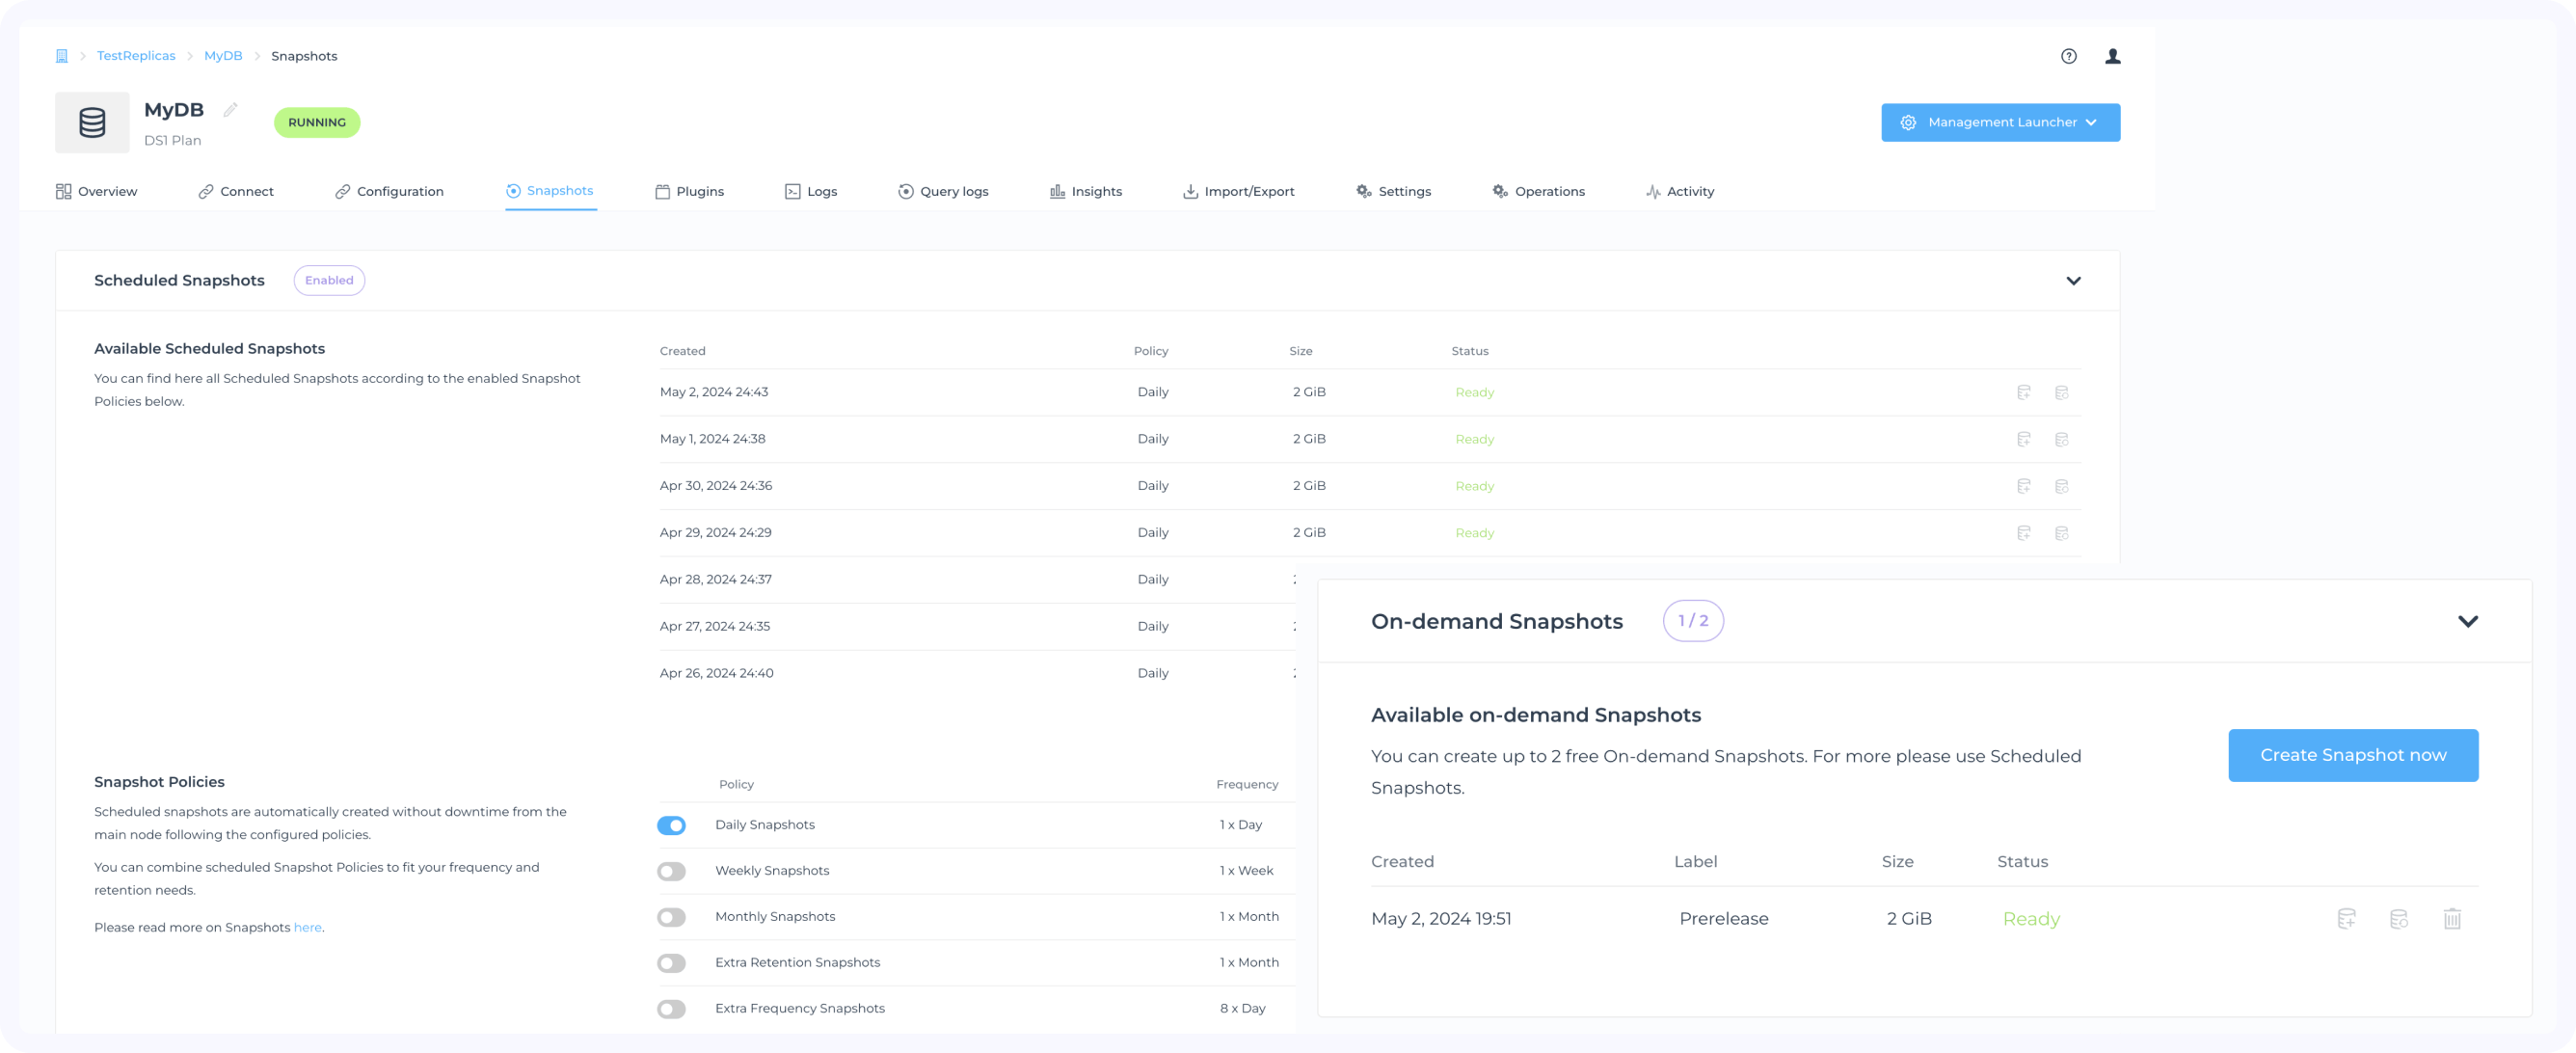The width and height of the screenshot is (2576, 1053).
Task: Enable the Weekly Snapshots toggle
Action: click(671, 871)
